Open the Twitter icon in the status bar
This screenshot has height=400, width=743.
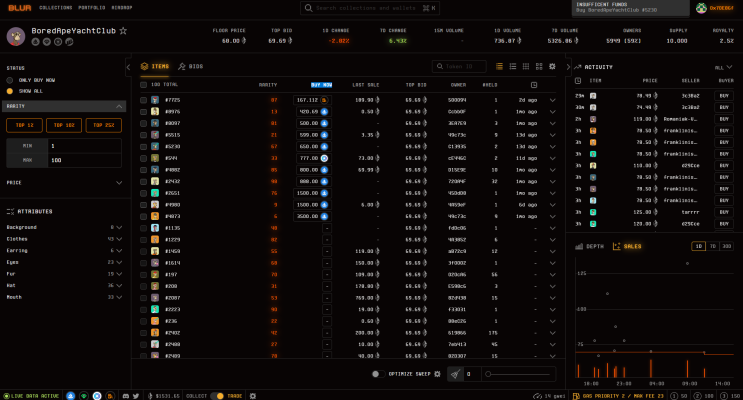[136, 396]
